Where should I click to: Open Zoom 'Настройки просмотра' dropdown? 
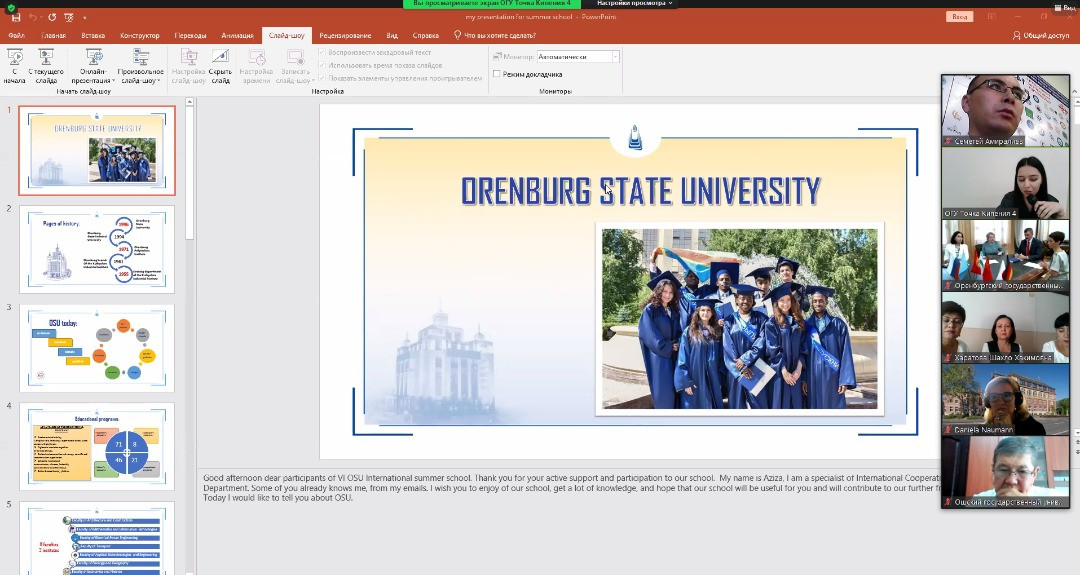click(636, 4)
